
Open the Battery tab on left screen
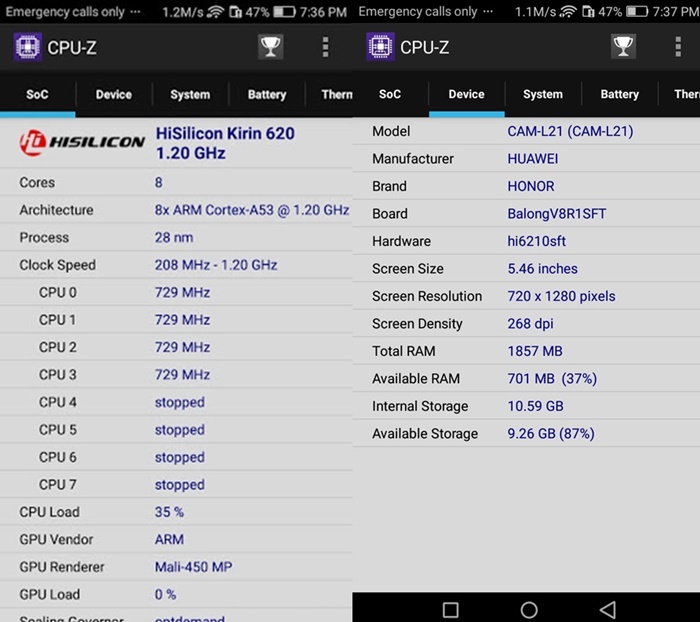(x=267, y=94)
